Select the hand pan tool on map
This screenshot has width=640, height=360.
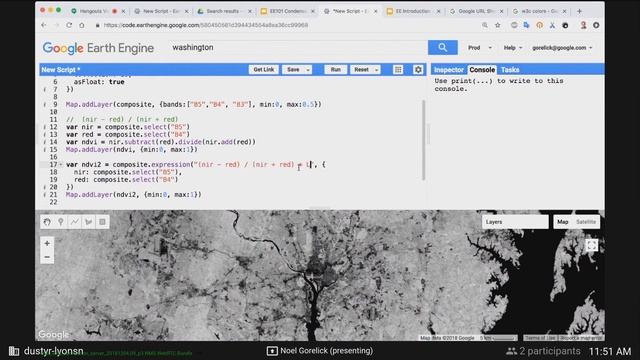tap(47, 222)
